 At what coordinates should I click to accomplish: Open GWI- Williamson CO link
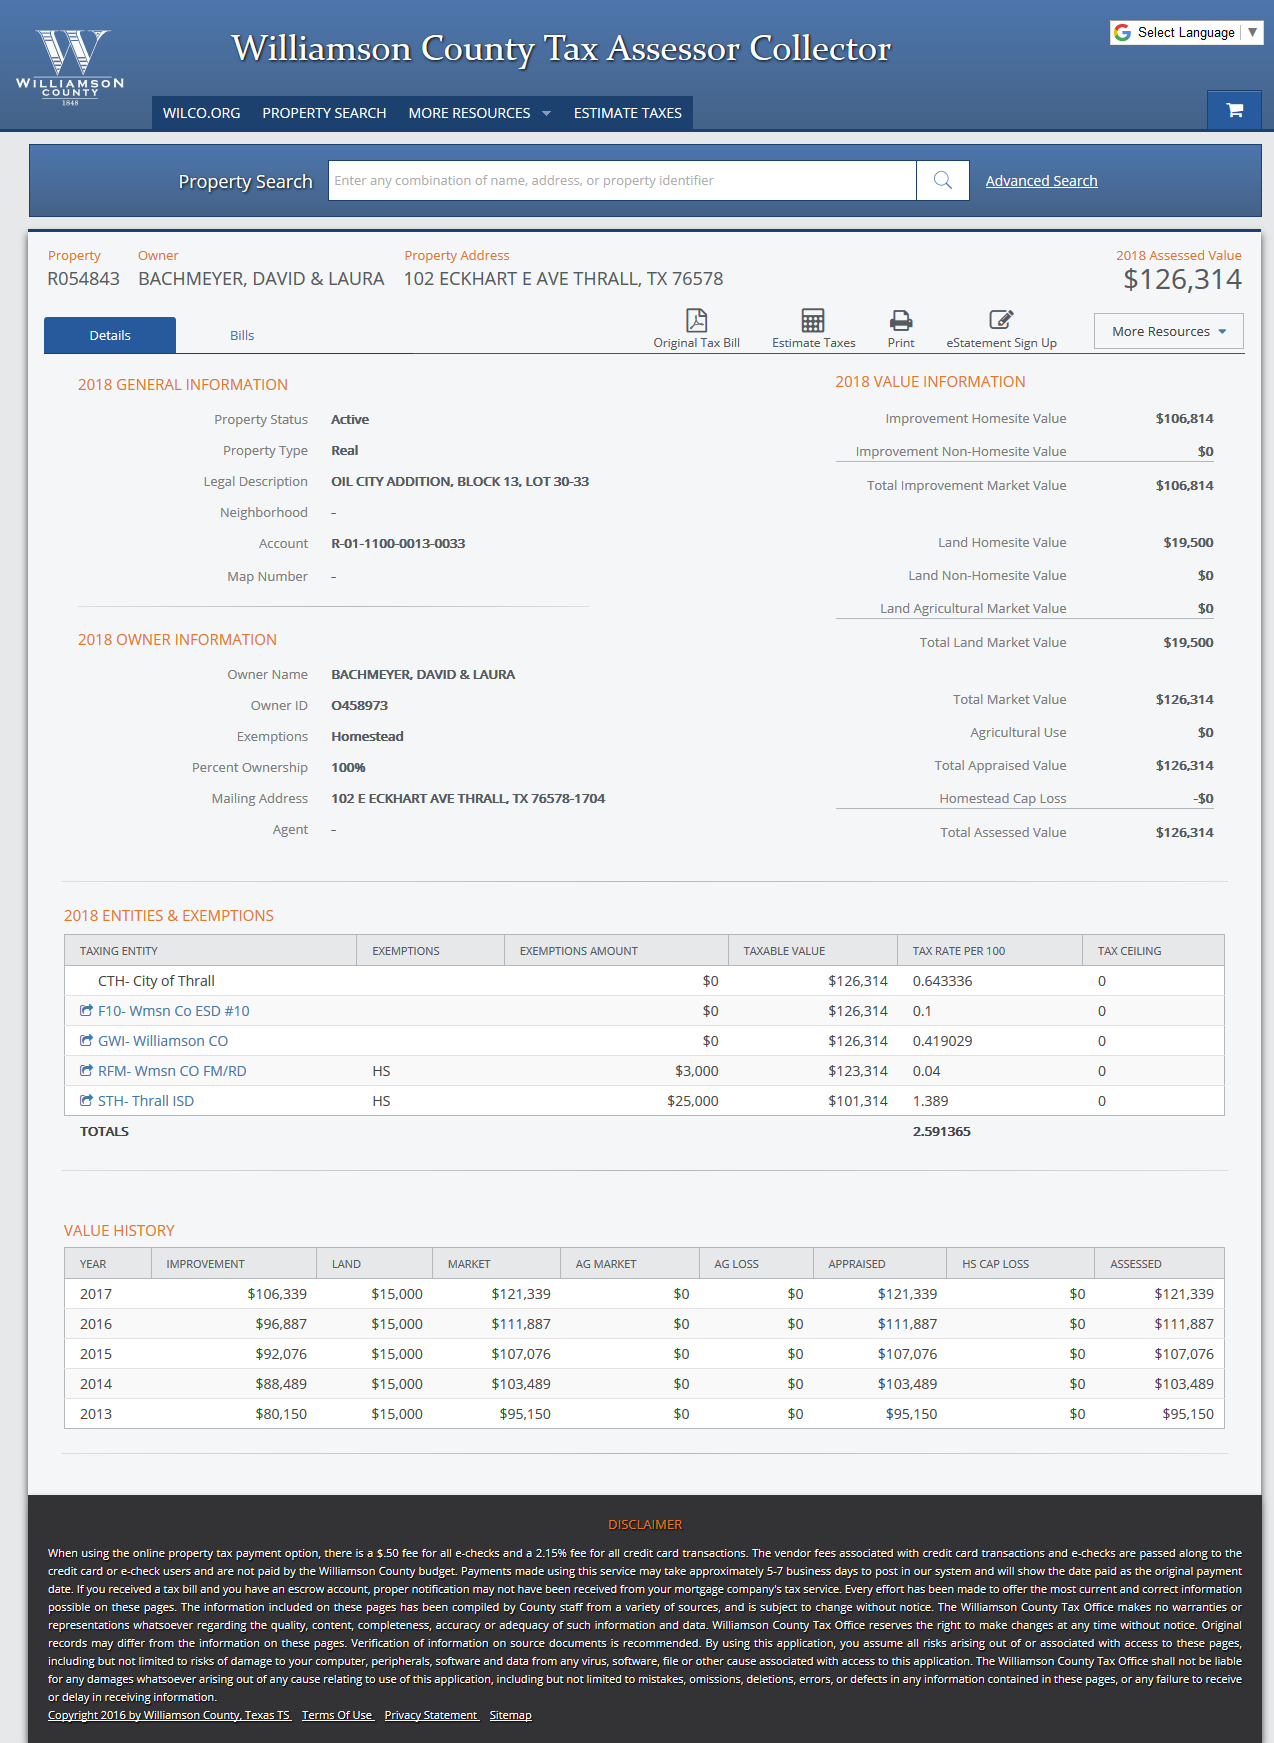tap(163, 1041)
